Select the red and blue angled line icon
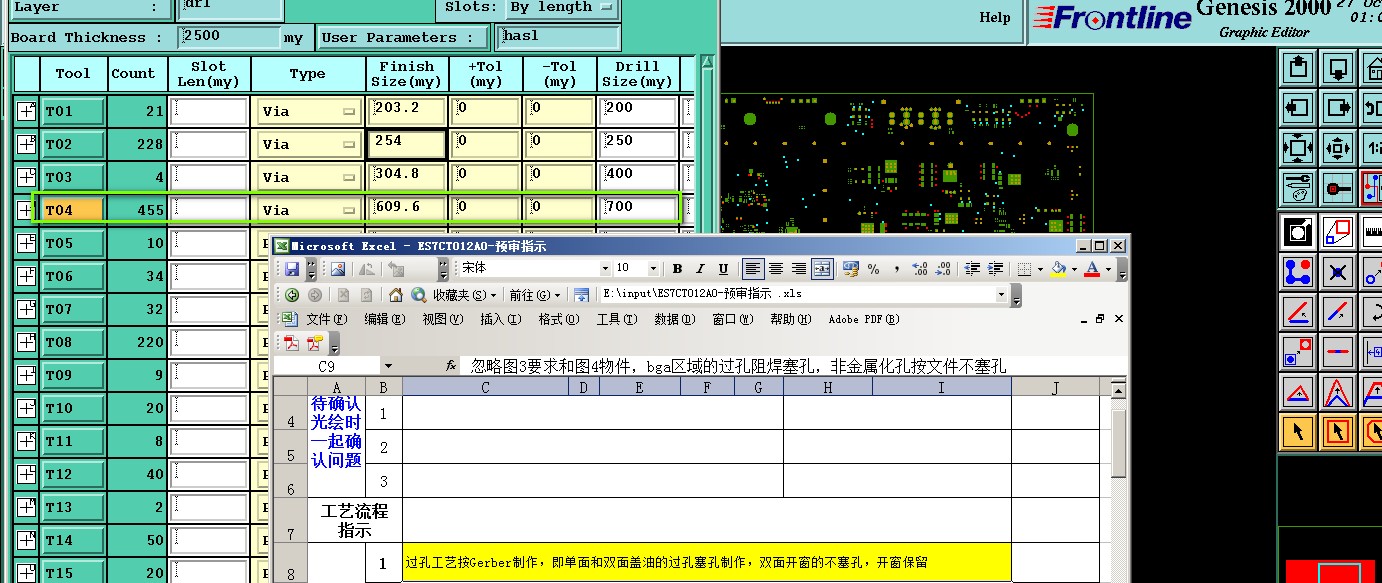1382x583 pixels. (x=1298, y=312)
